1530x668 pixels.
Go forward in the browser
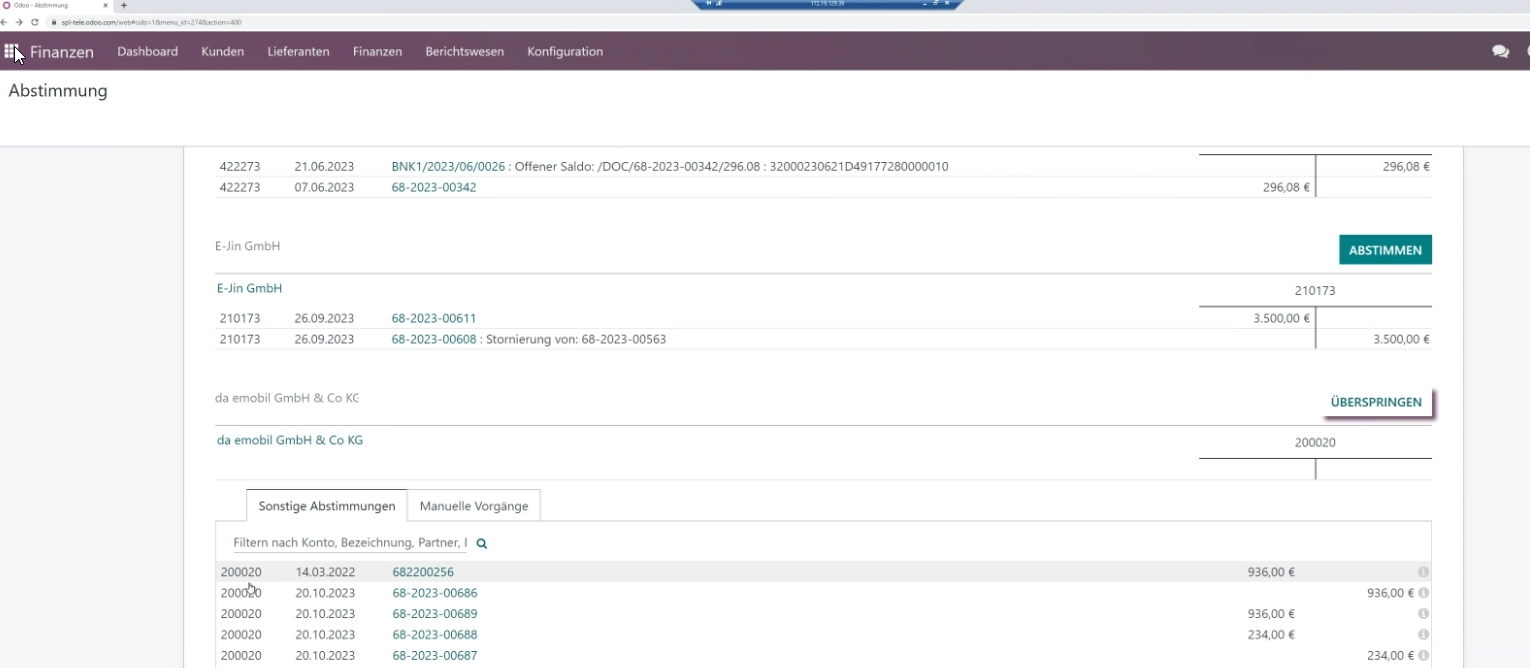tap(20, 22)
